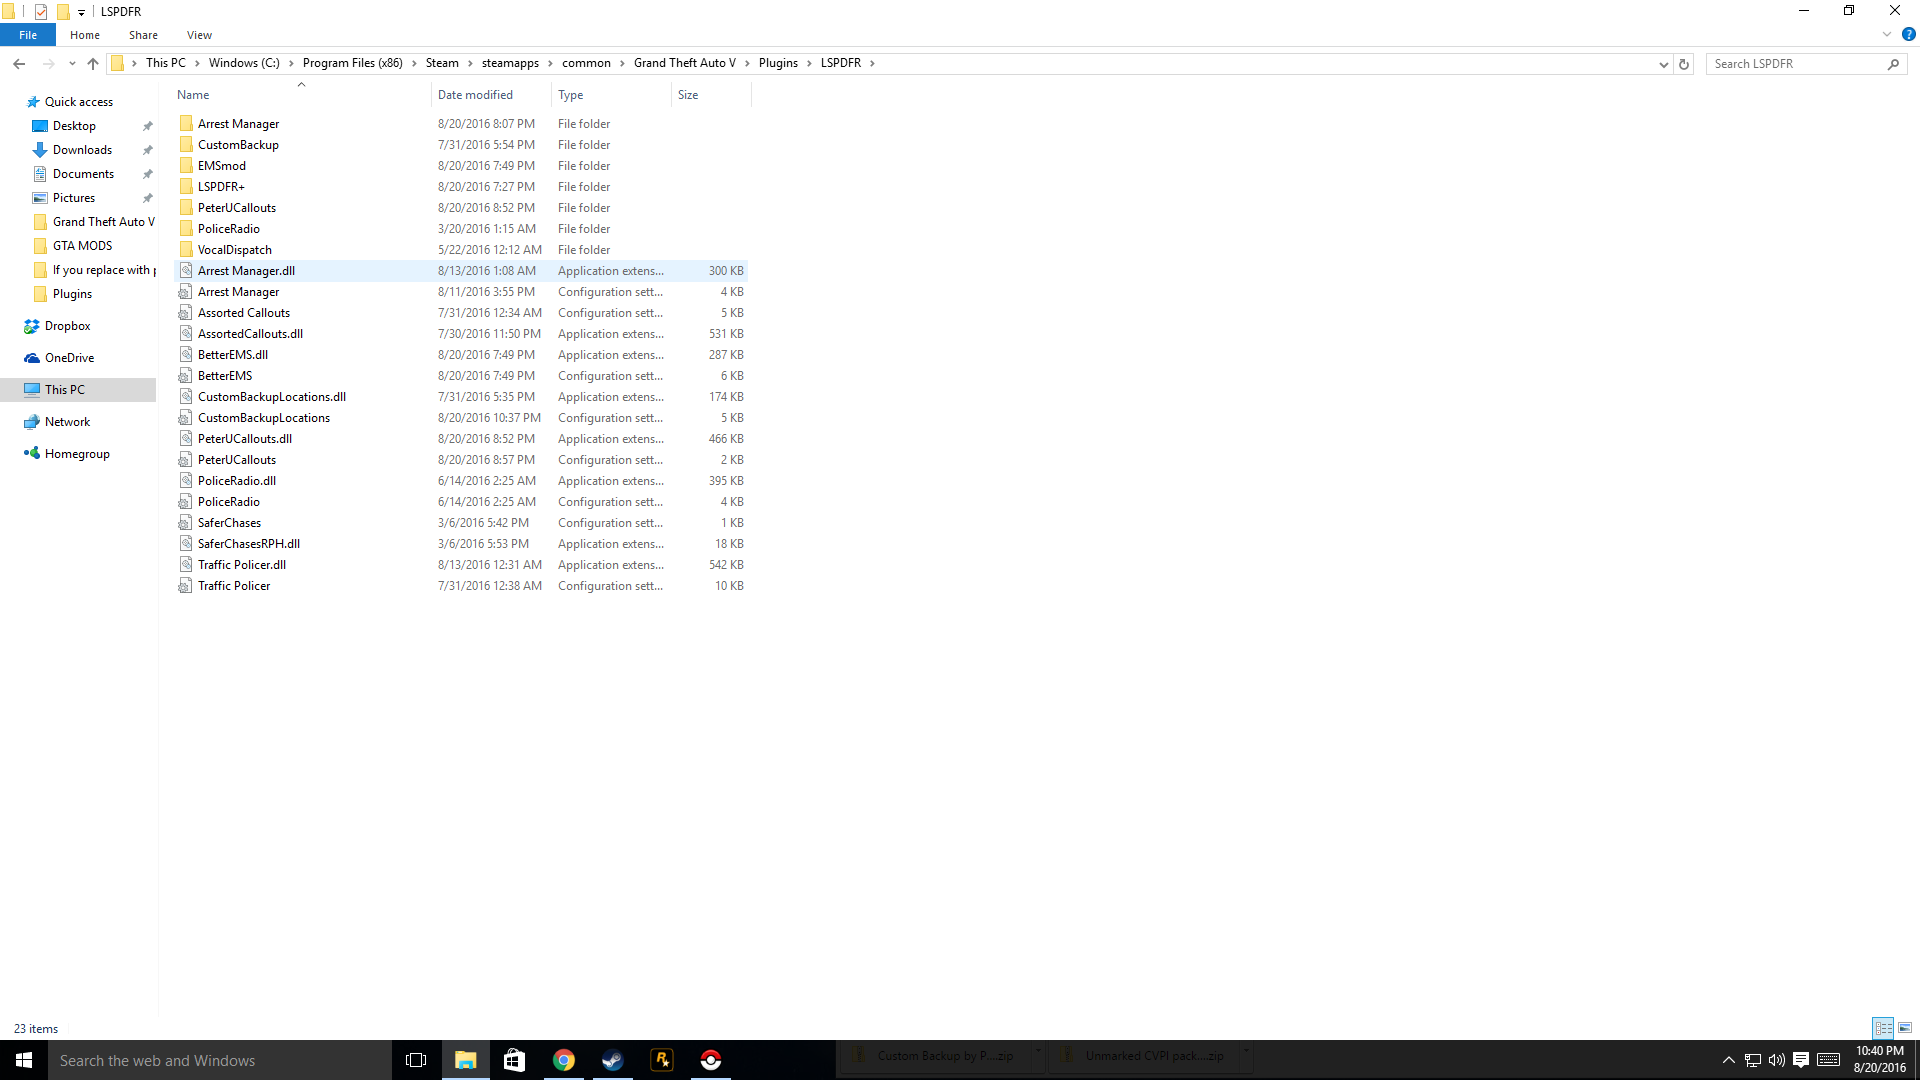
Task: Click the Task View taskbar icon
Action: [416, 1060]
